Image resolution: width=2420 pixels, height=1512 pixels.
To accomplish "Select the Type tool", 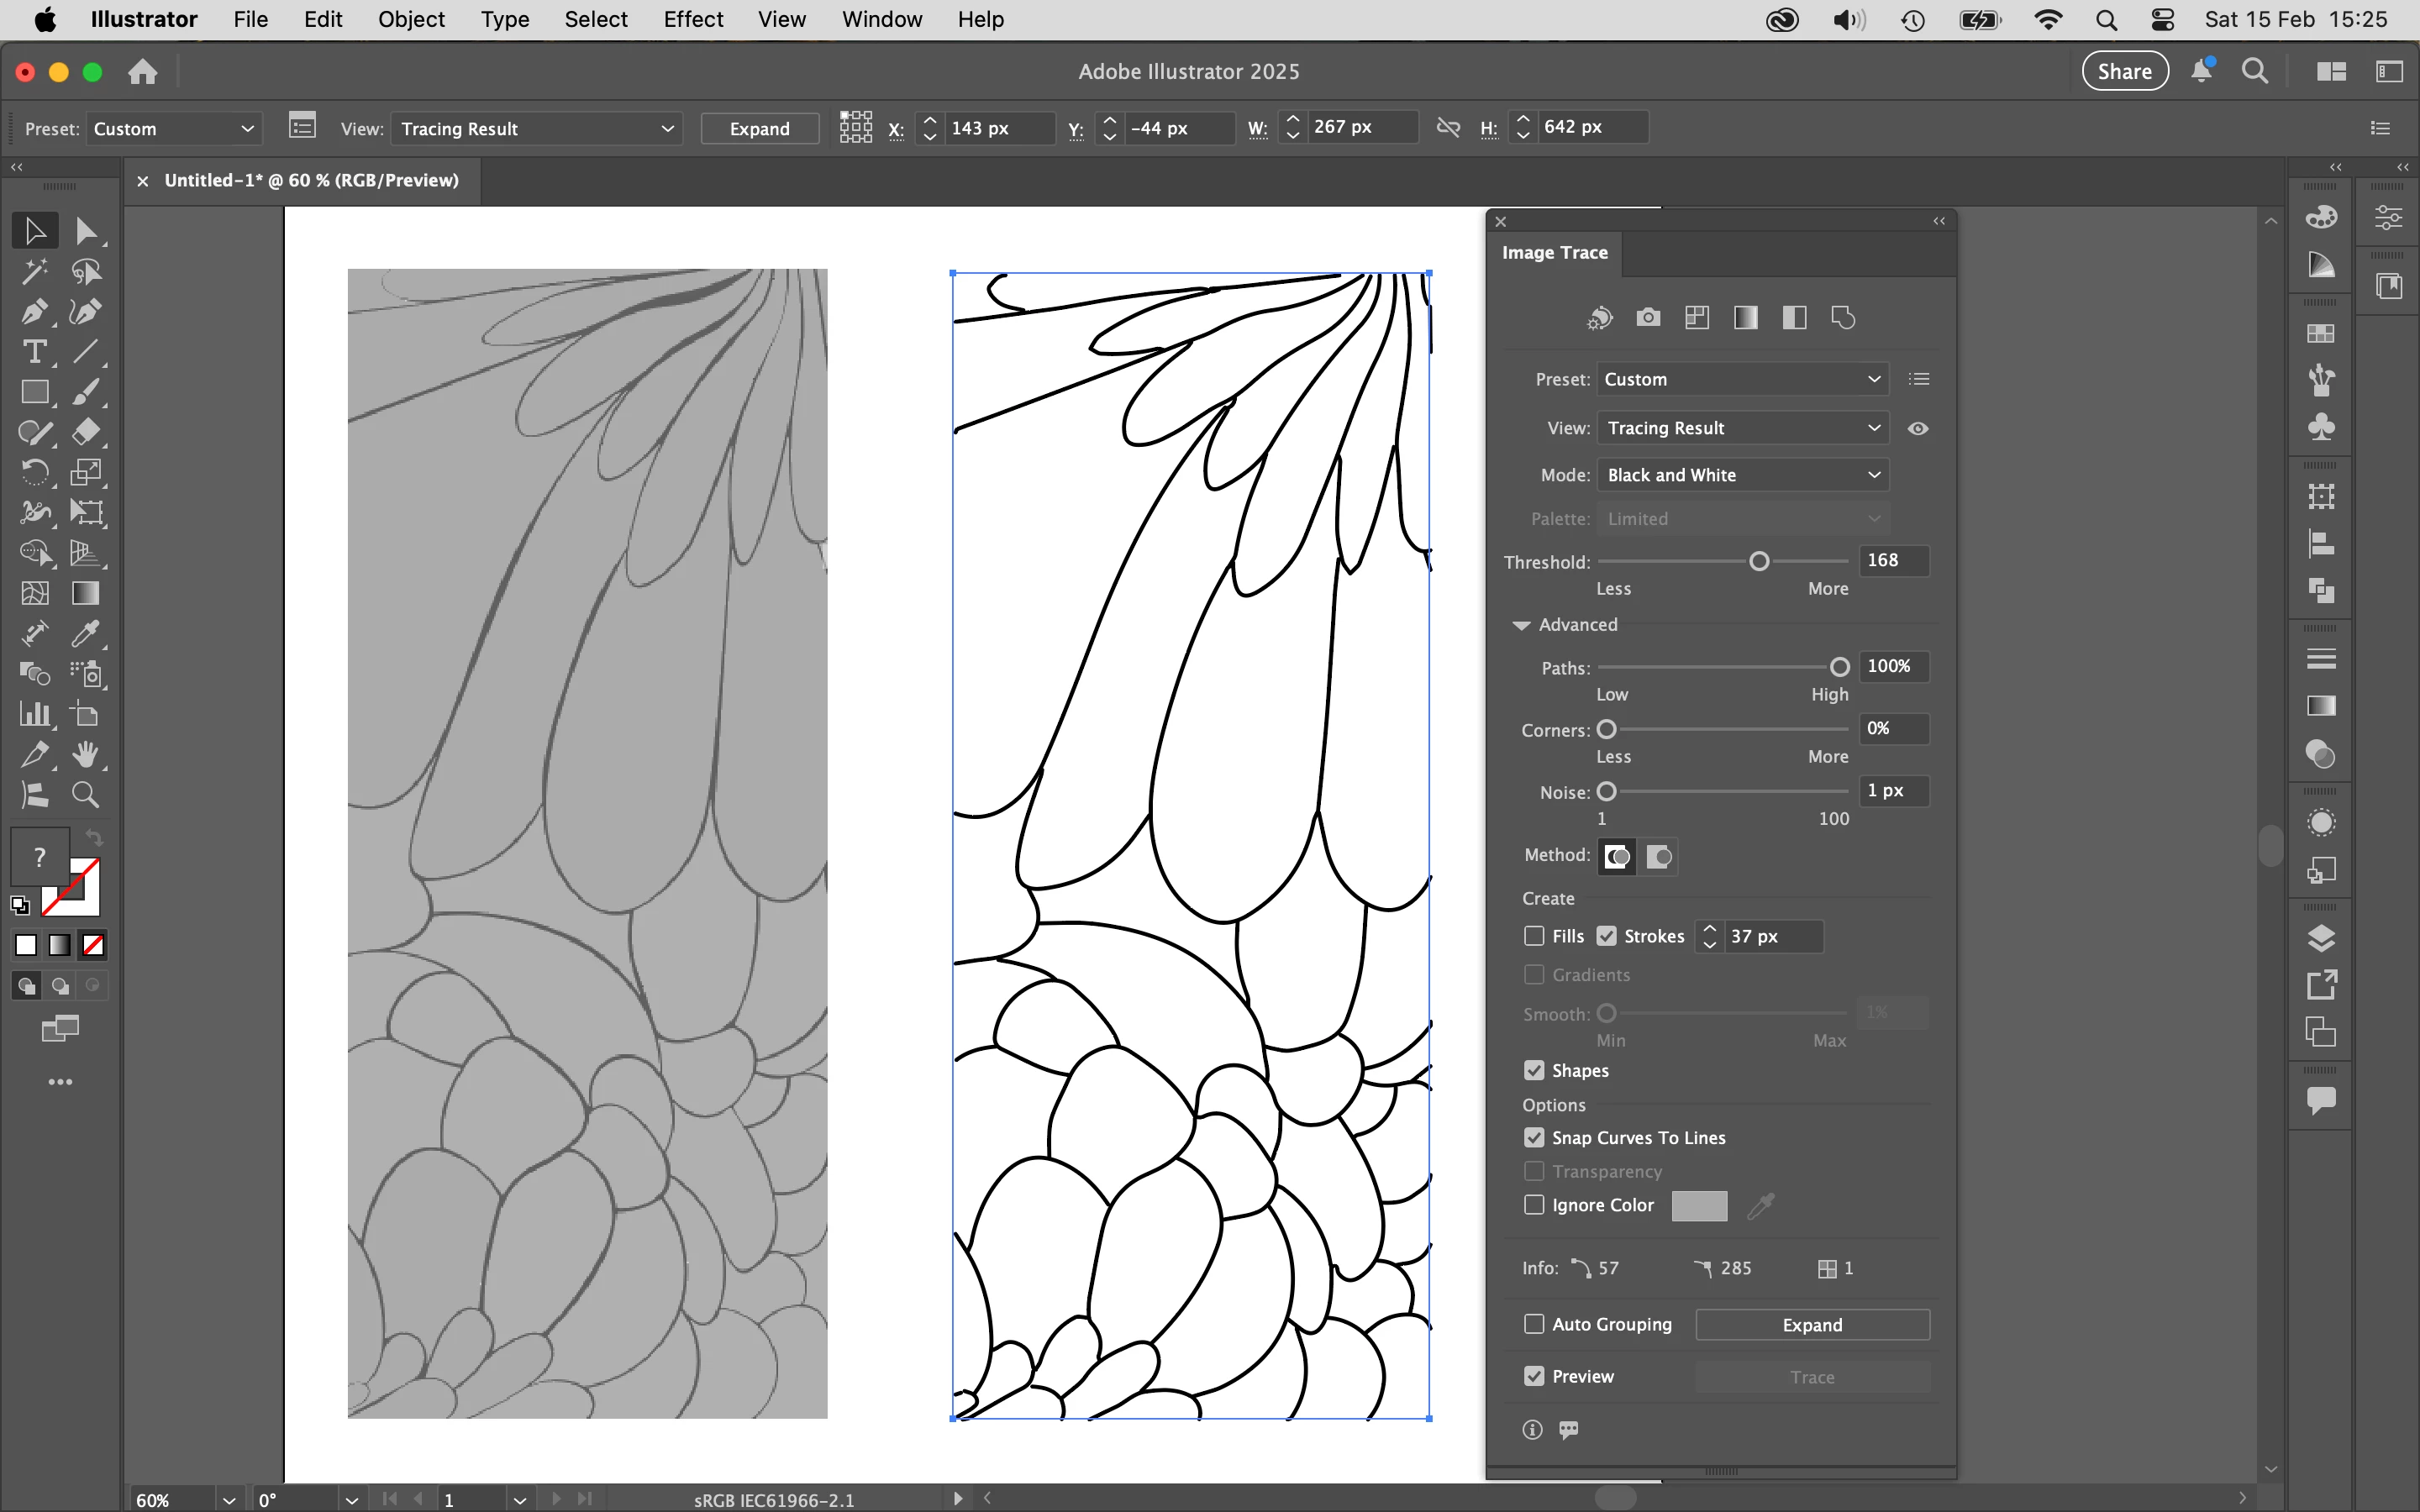I will [33, 352].
